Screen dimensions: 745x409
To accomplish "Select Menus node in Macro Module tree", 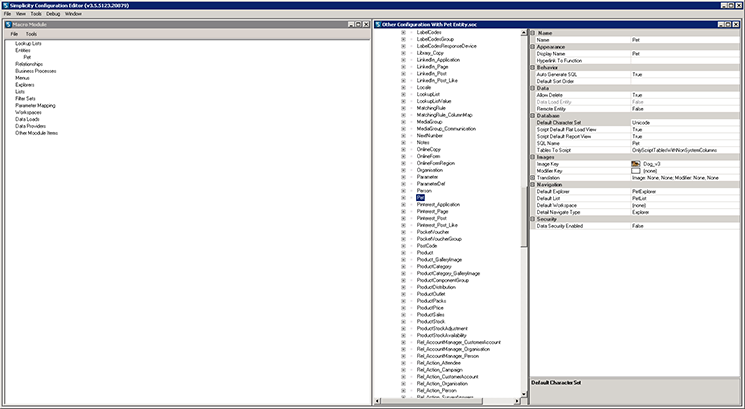I will [22, 78].
